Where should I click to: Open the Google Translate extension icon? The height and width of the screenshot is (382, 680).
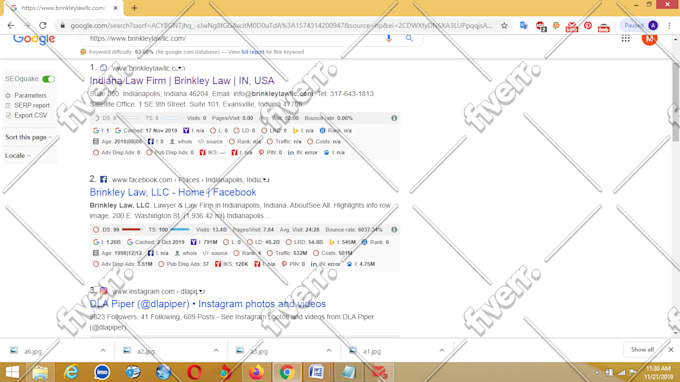(x=523, y=26)
